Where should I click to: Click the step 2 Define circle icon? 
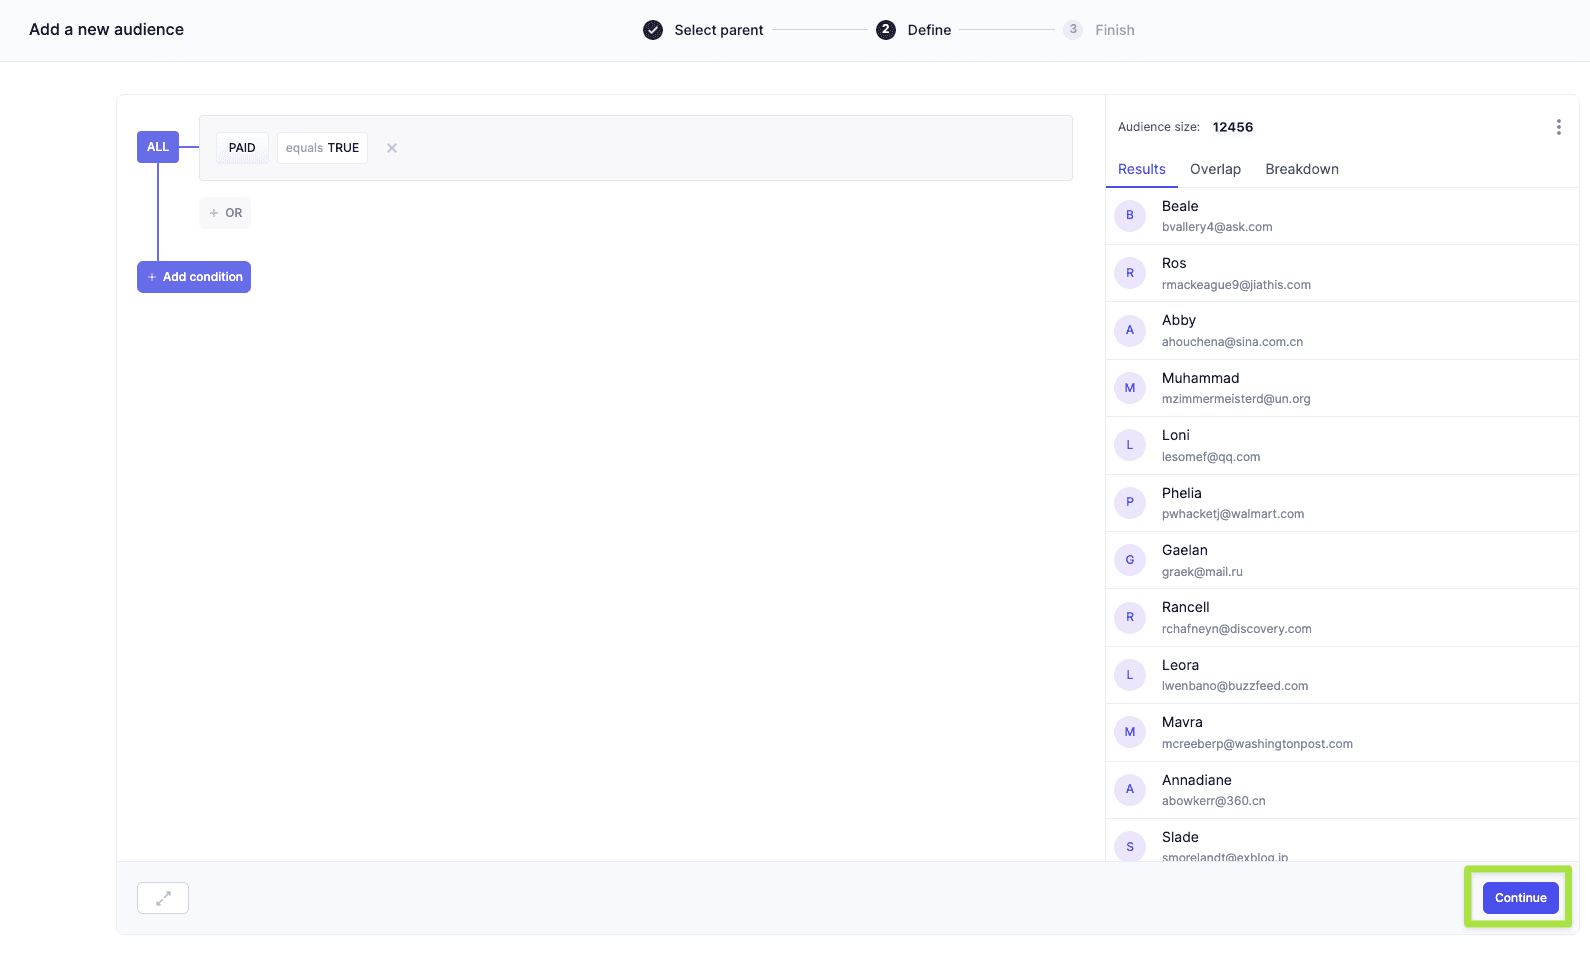point(886,30)
